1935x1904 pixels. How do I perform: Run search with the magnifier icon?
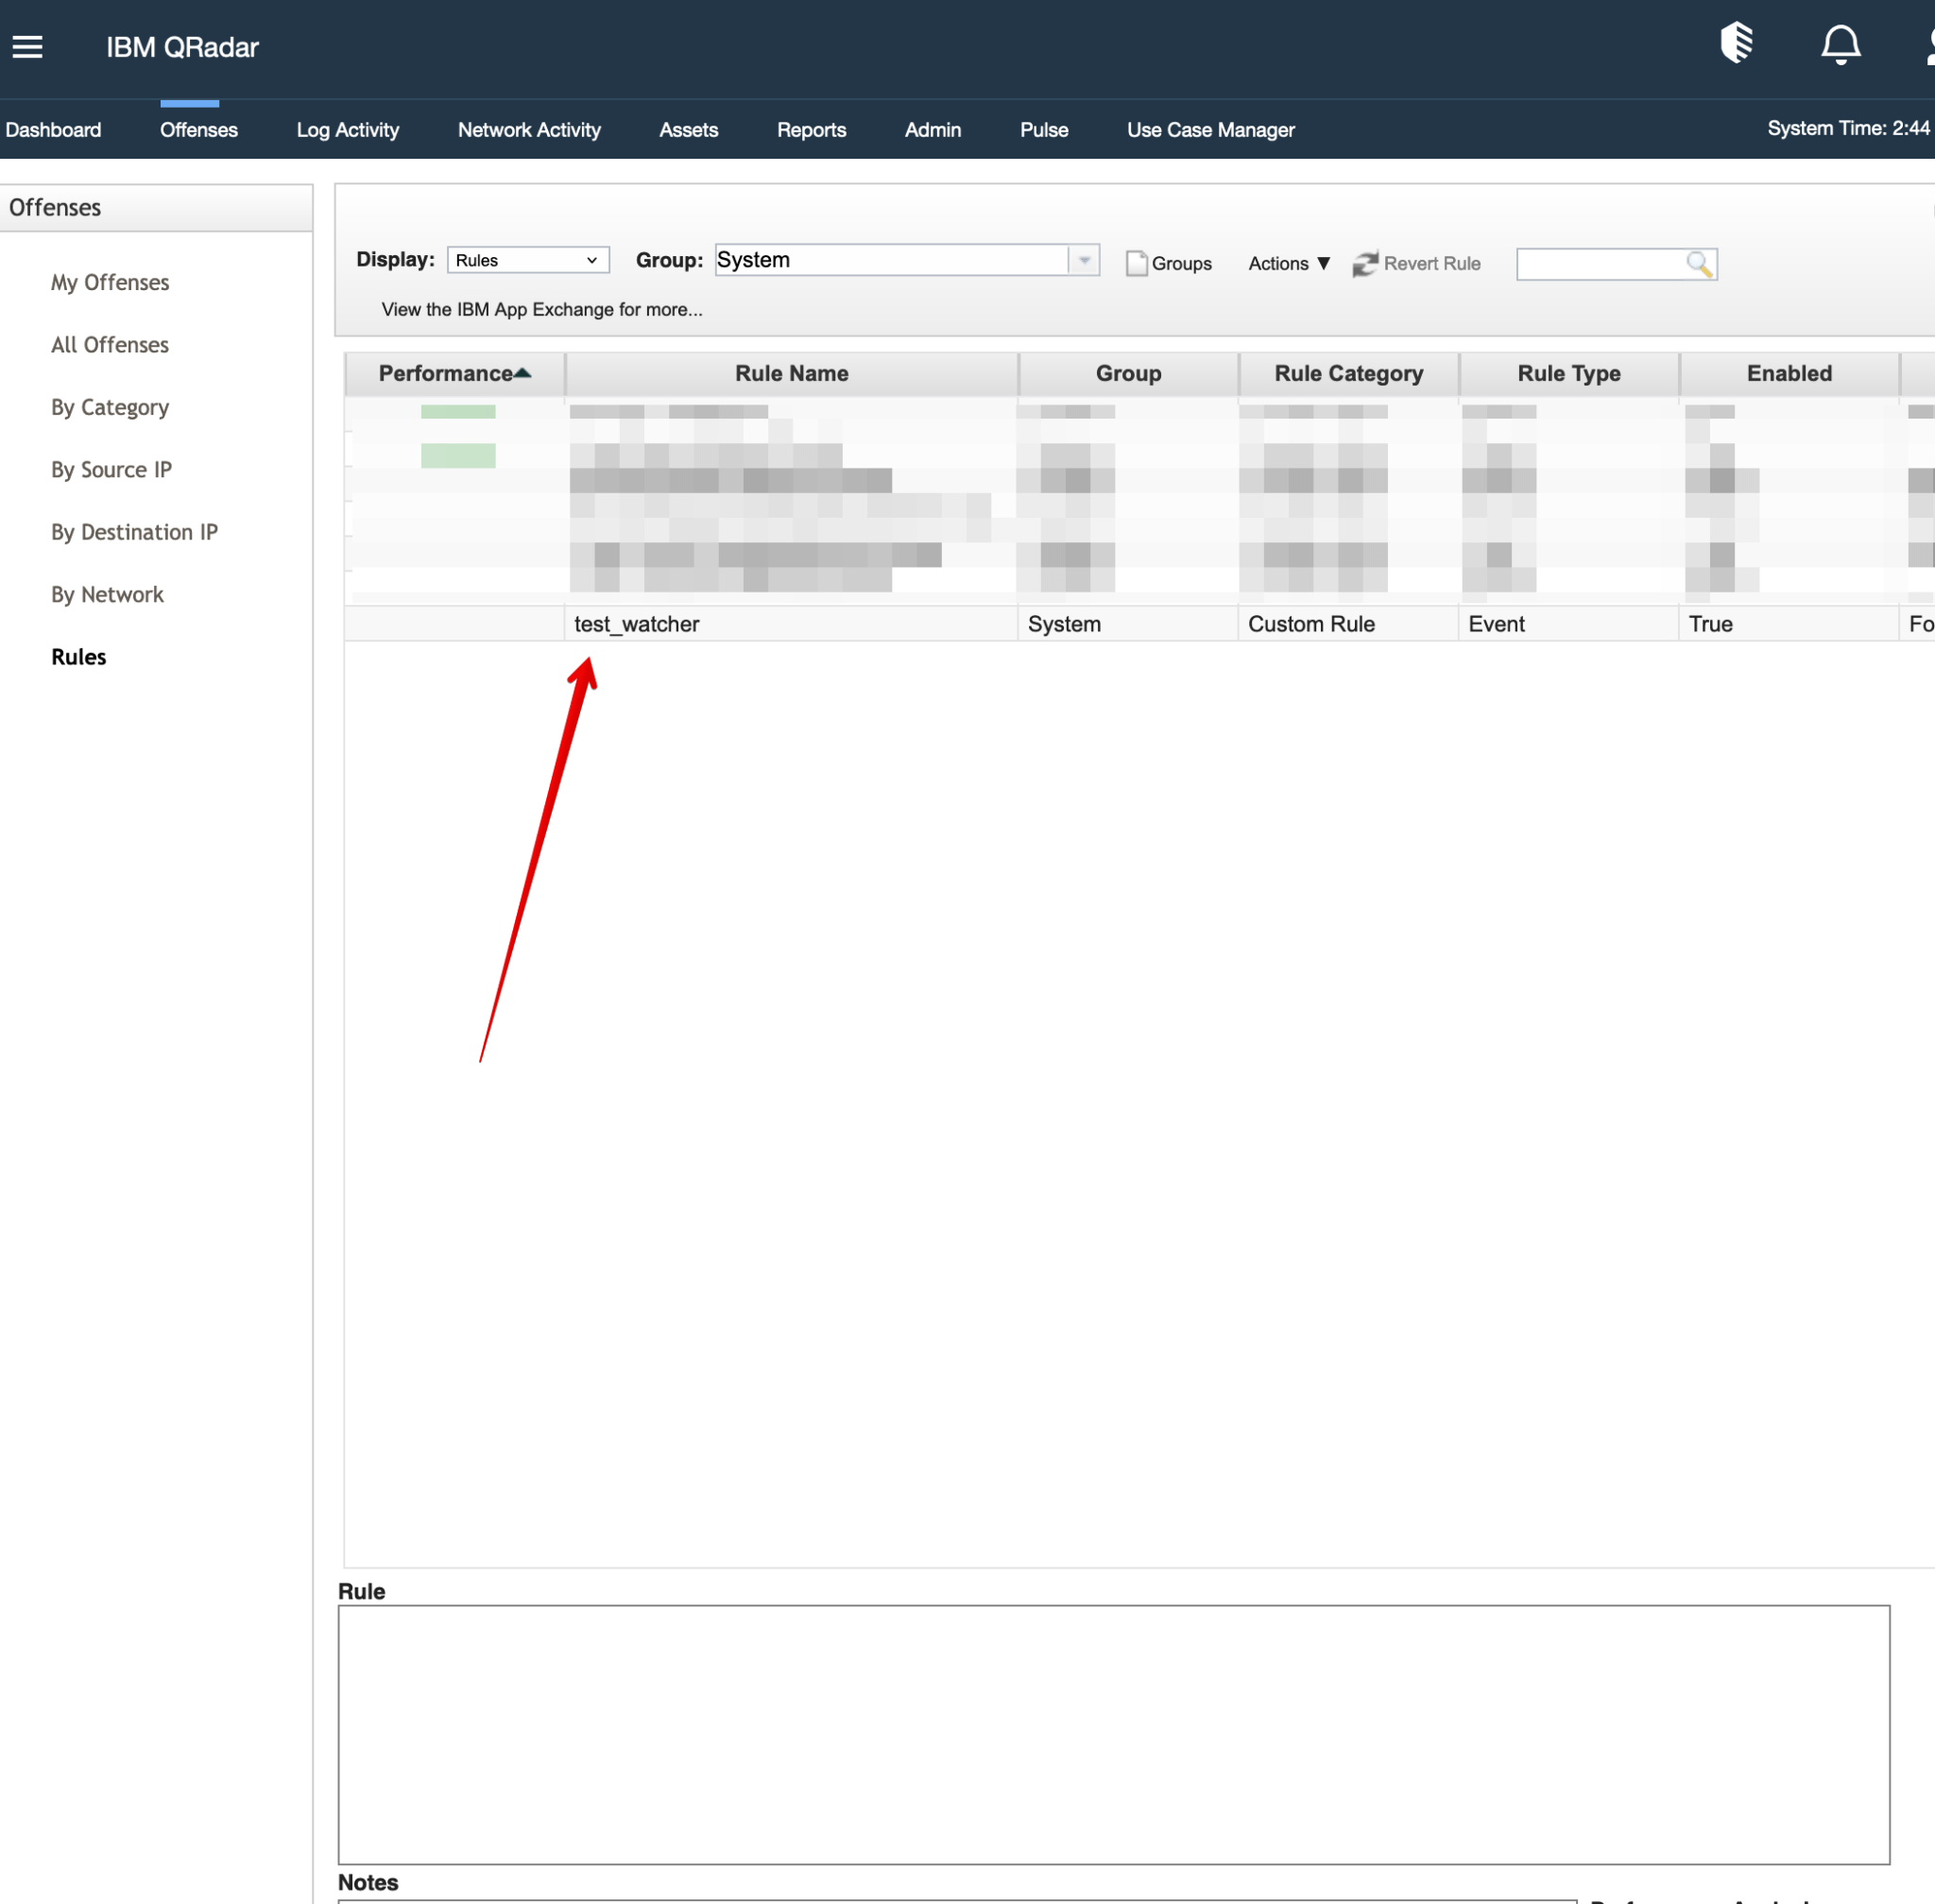1700,263
